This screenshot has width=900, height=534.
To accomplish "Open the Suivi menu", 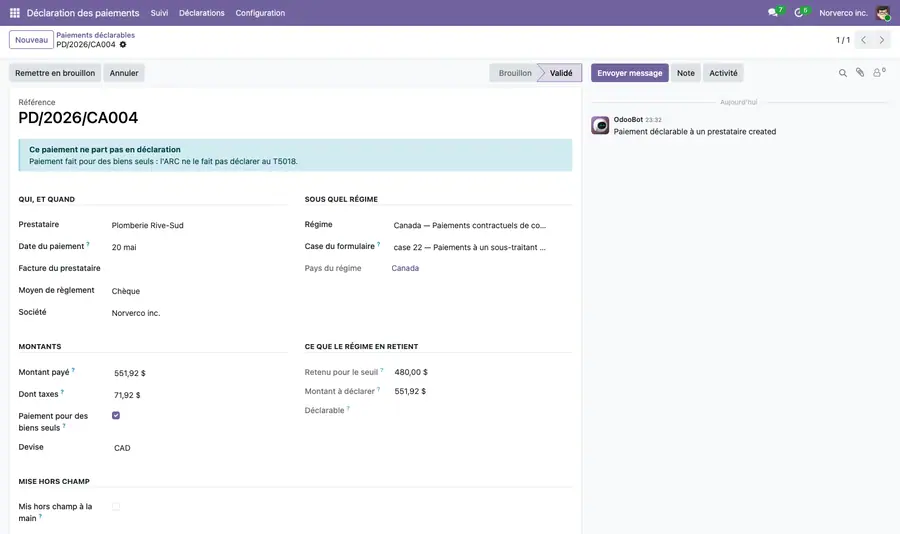I will tap(159, 13).
